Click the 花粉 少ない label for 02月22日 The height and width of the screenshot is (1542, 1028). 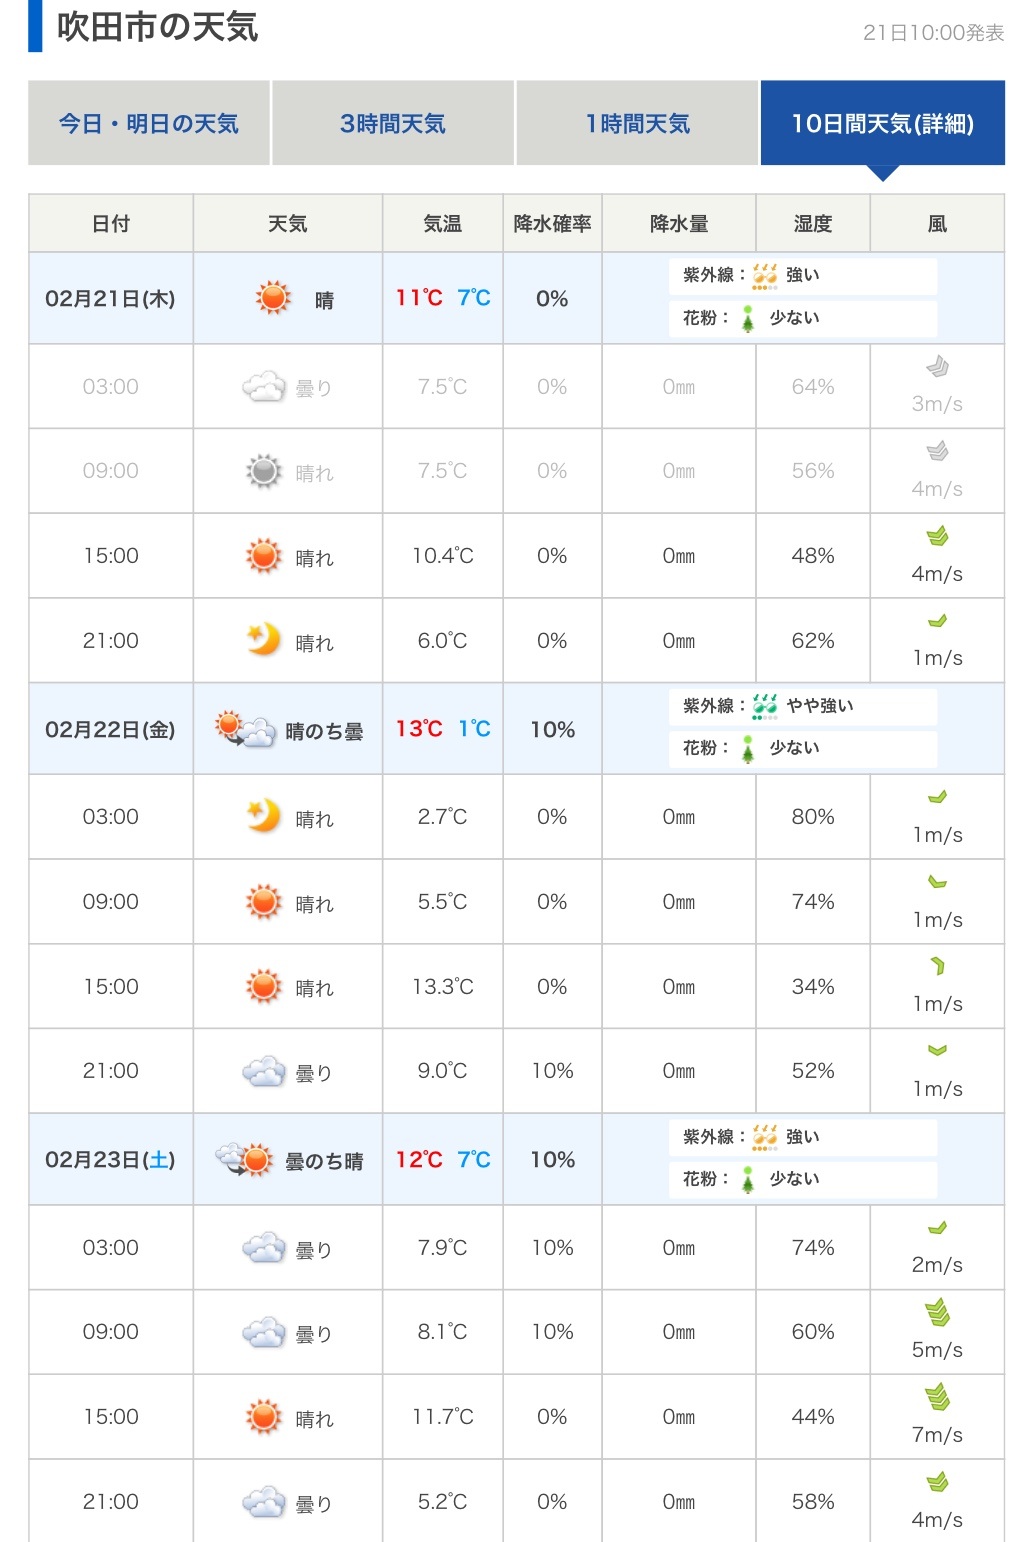point(794,748)
